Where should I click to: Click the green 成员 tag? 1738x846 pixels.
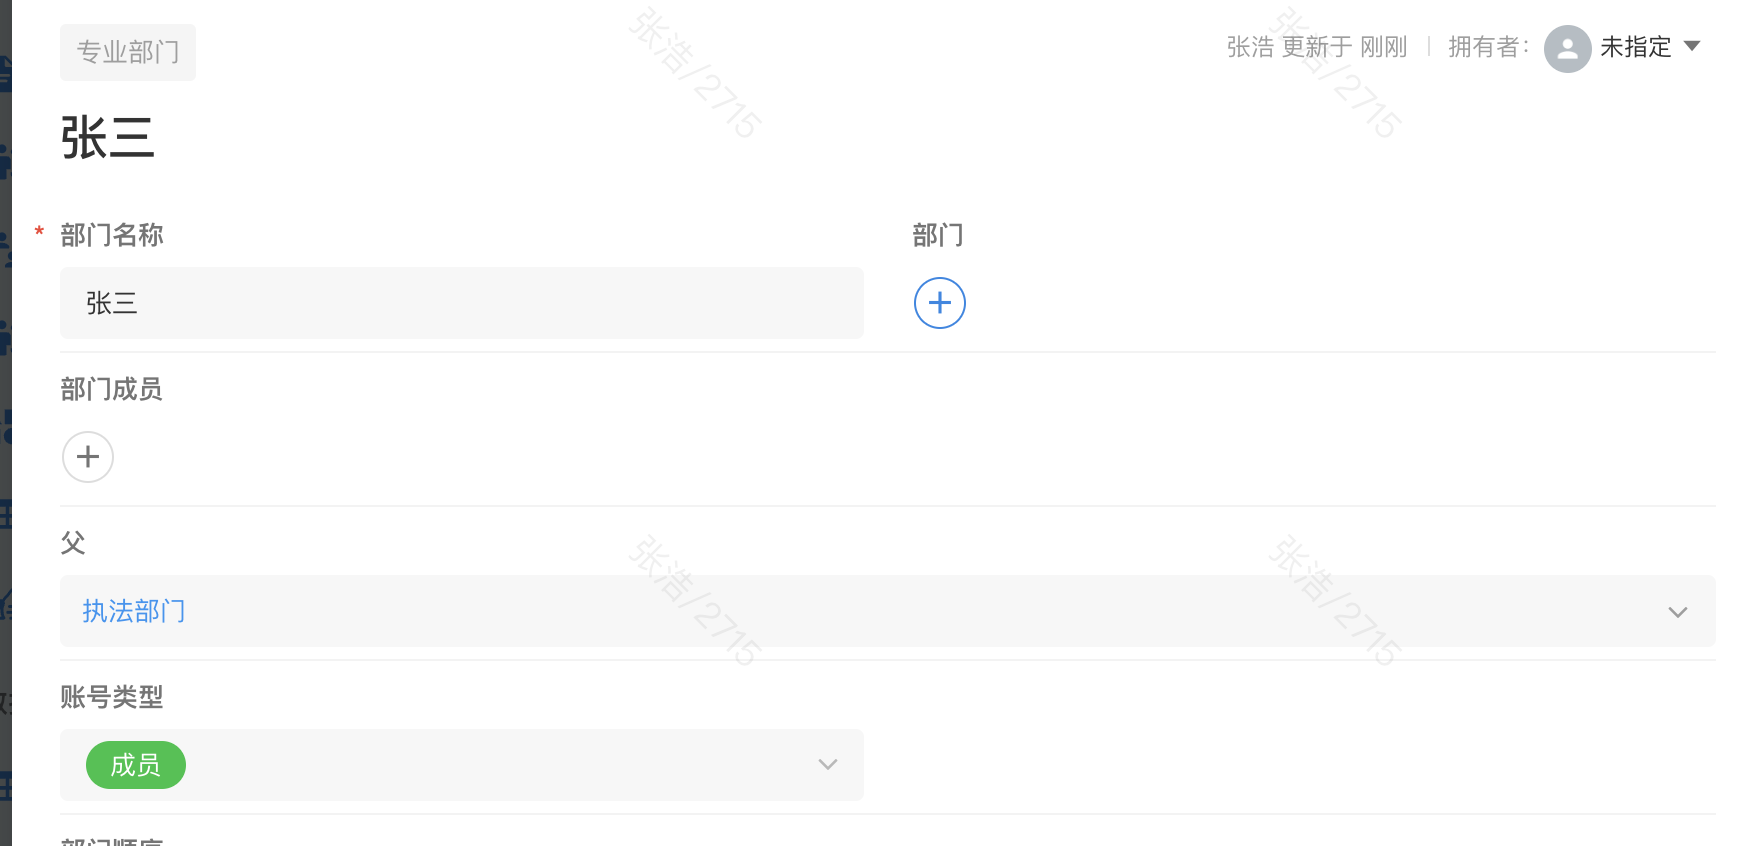pos(136,765)
